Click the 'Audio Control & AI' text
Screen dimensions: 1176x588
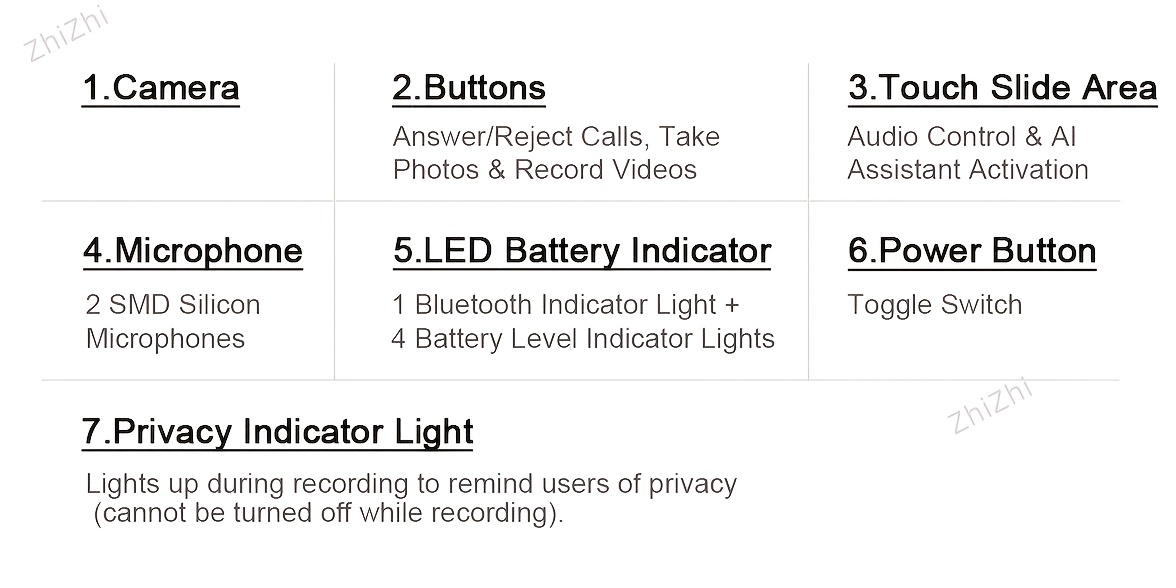pyautogui.click(x=962, y=136)
